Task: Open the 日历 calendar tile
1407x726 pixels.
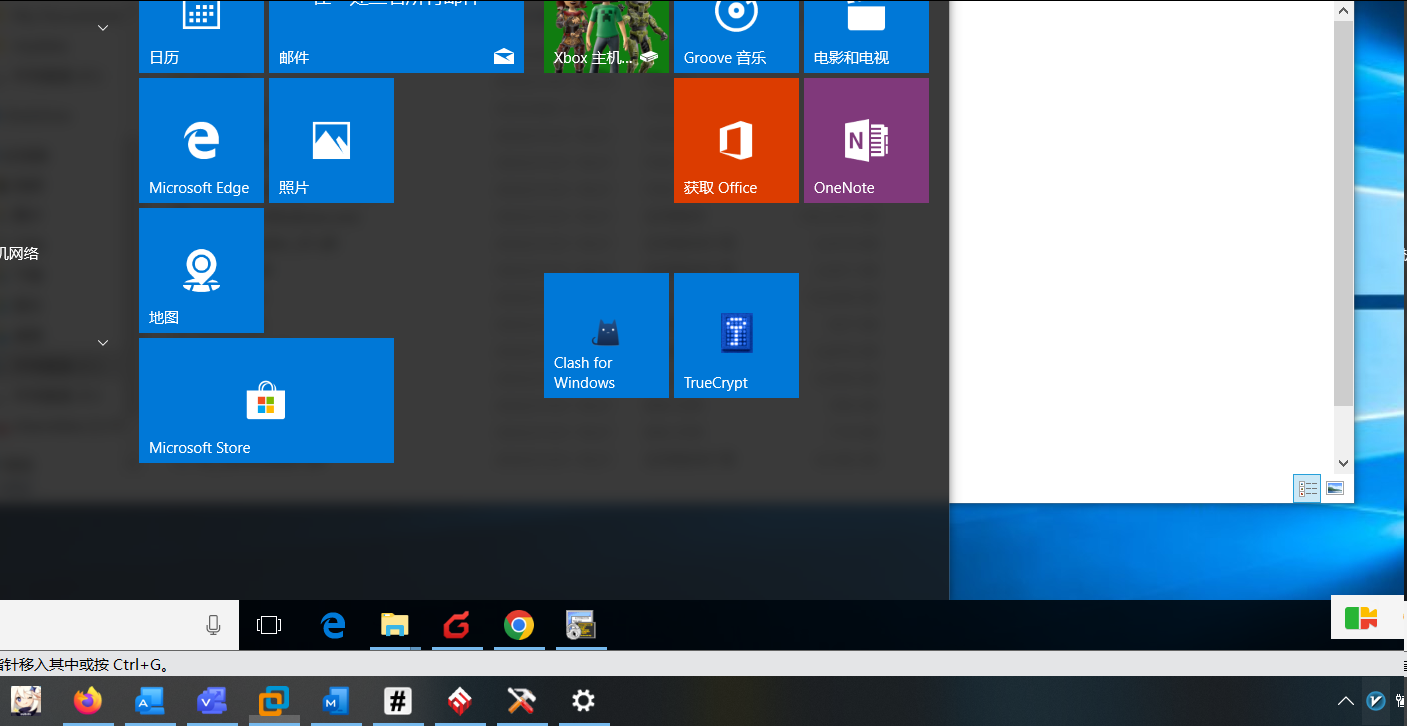Action: (x=201, y=36)
